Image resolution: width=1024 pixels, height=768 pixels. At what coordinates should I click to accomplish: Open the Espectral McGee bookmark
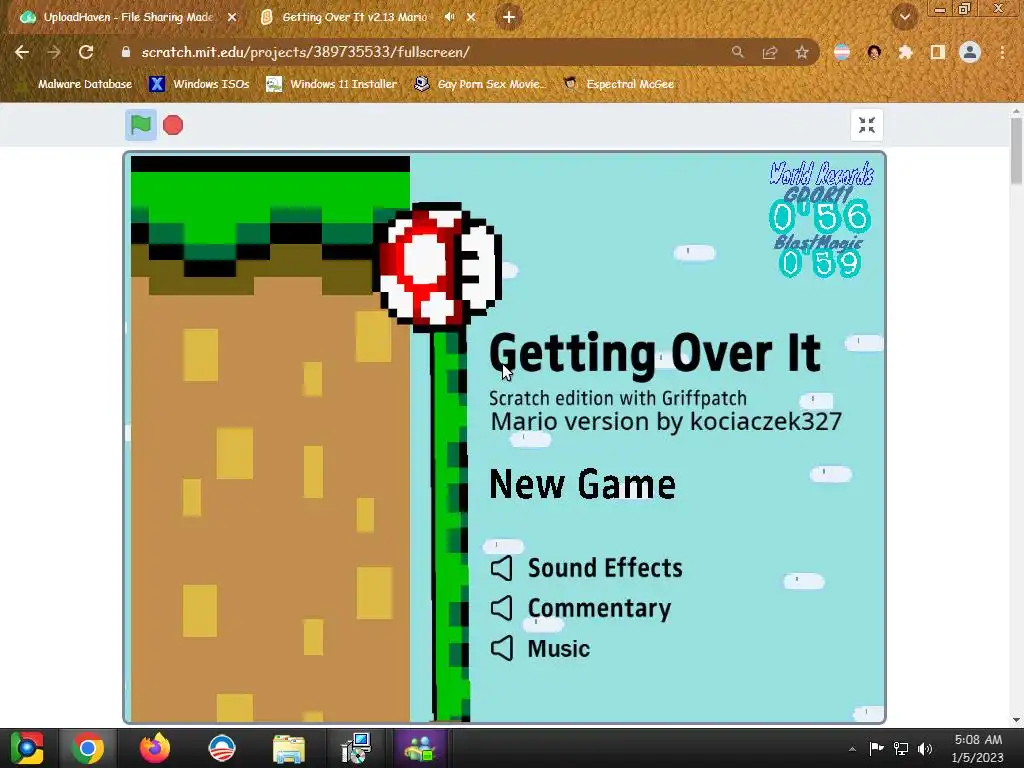point(619,84)
